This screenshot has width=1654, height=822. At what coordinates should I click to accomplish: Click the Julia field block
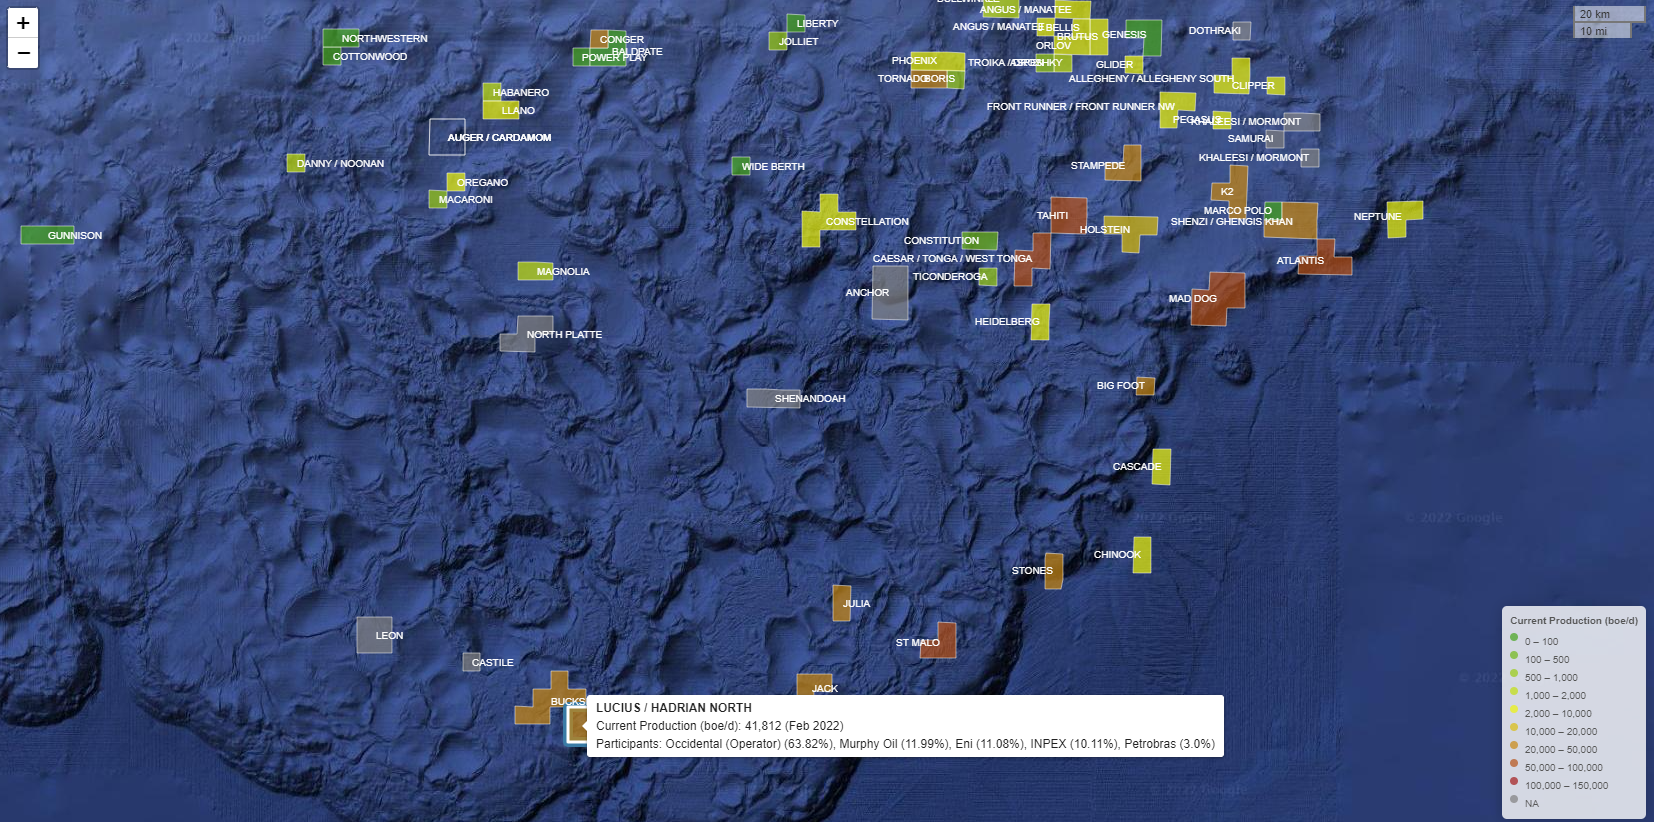coord(841,603)
